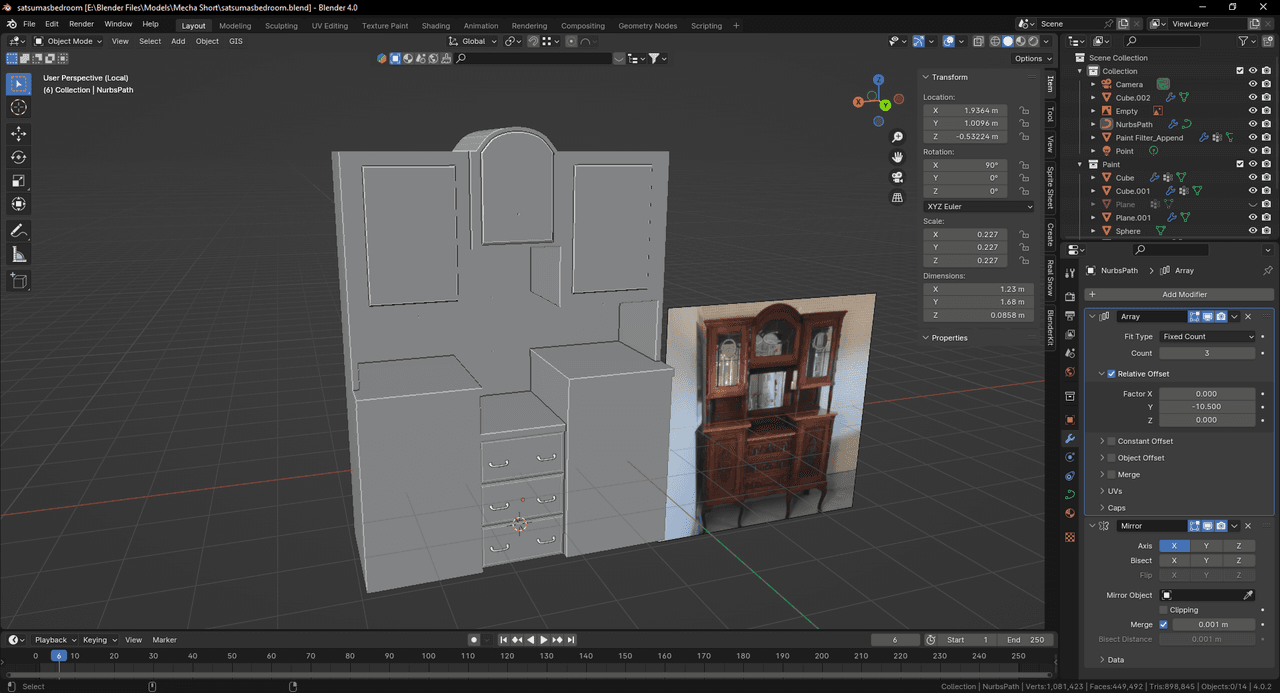This screenshot has width=1280, height=693.
Task: Hide the Camera object in outliner
Action: click(1252, 84)
